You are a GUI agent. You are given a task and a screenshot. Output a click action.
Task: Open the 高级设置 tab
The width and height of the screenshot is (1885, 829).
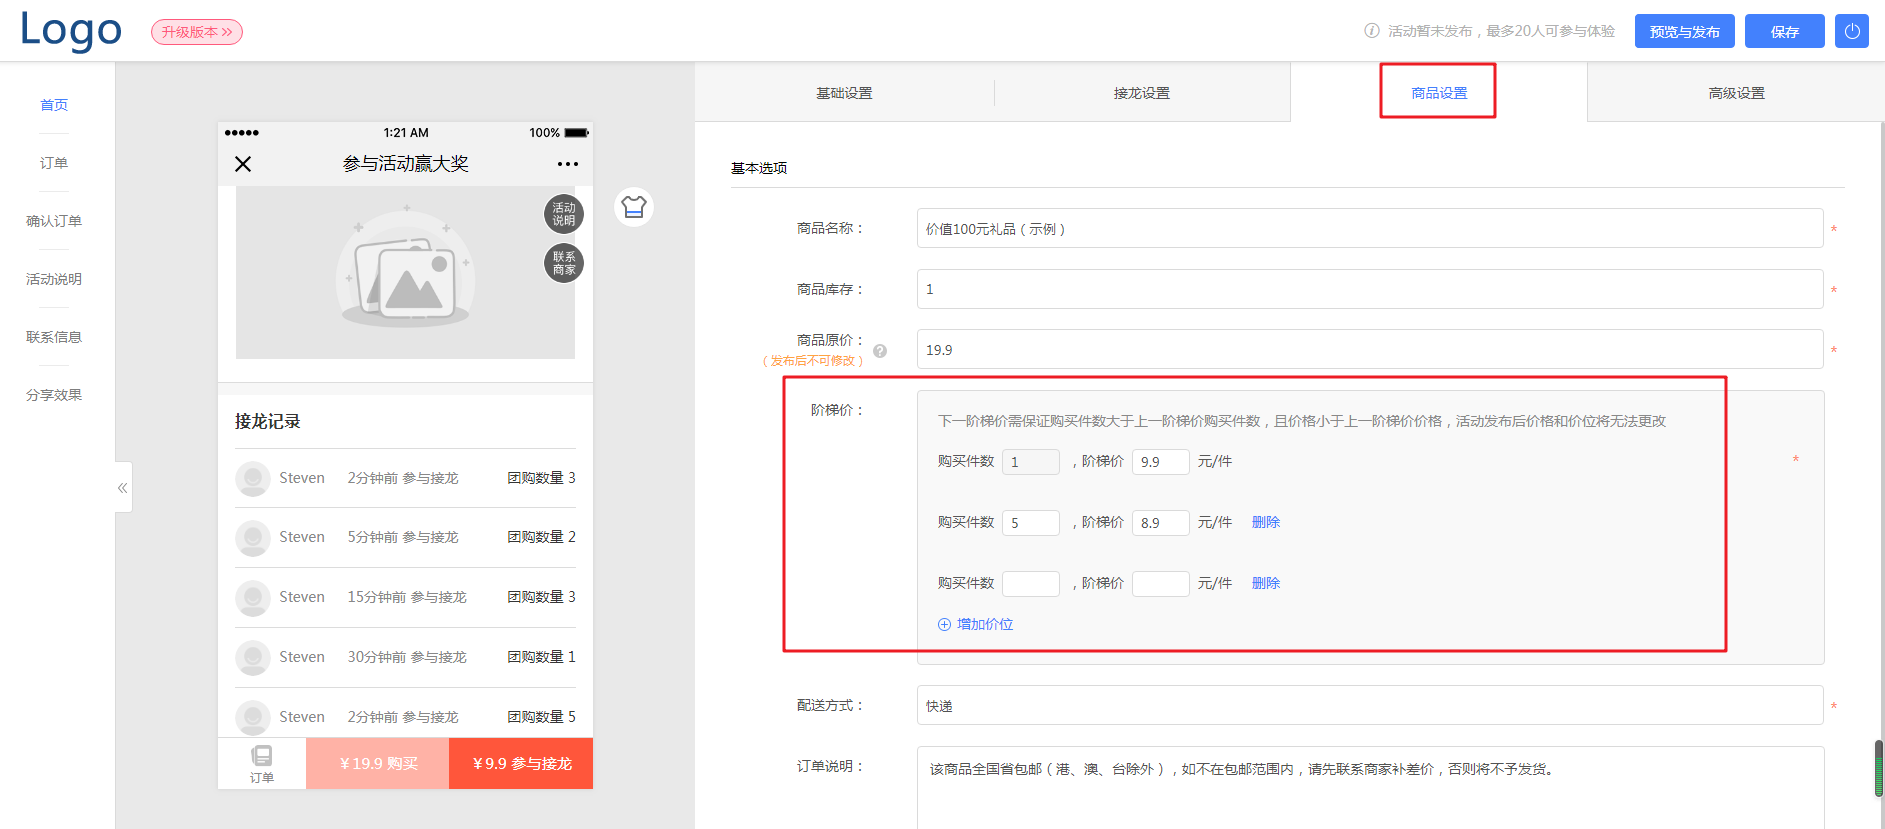1736,93
